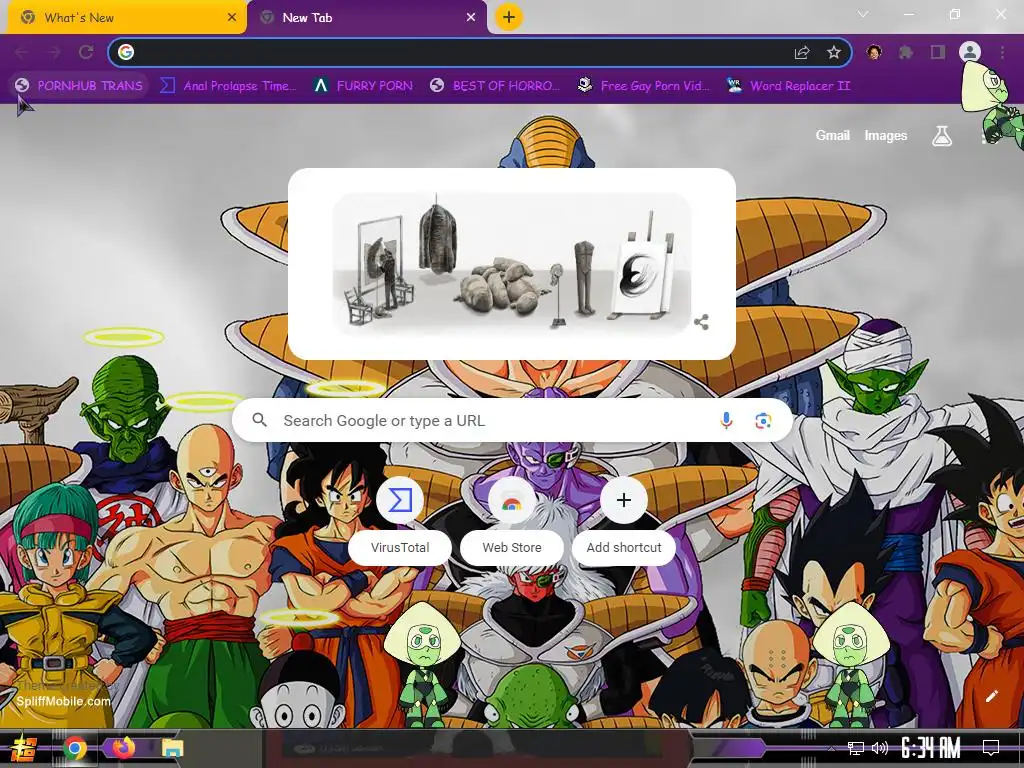Screen dimensions: 1024x768
Task: Open the Word Replacer II bookmark
Action: point(789,86)
